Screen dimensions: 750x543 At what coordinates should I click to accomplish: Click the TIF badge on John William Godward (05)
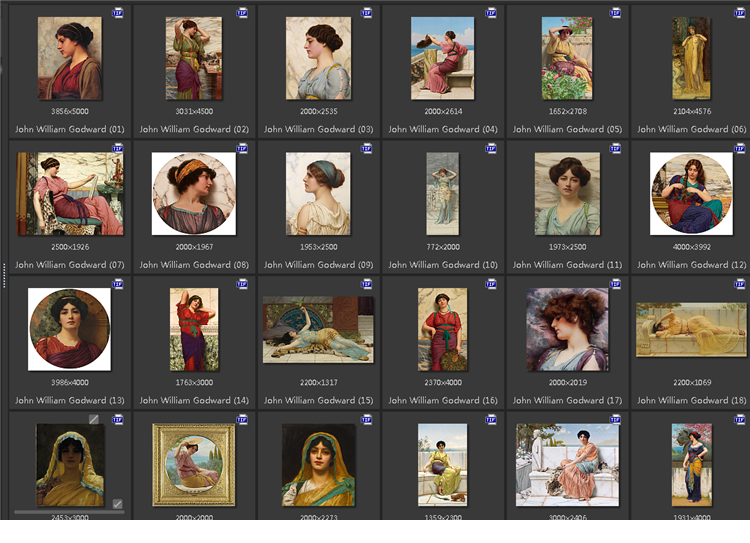615,13
